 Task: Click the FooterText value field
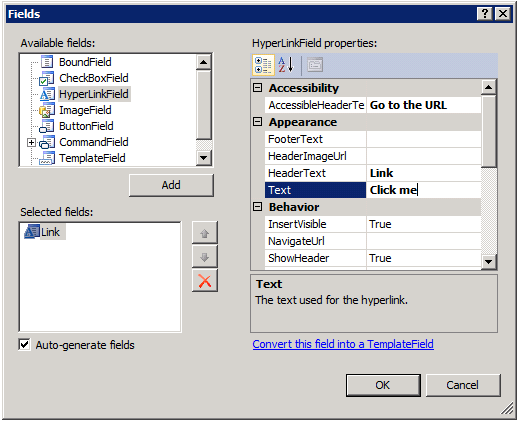click(423, 139)
